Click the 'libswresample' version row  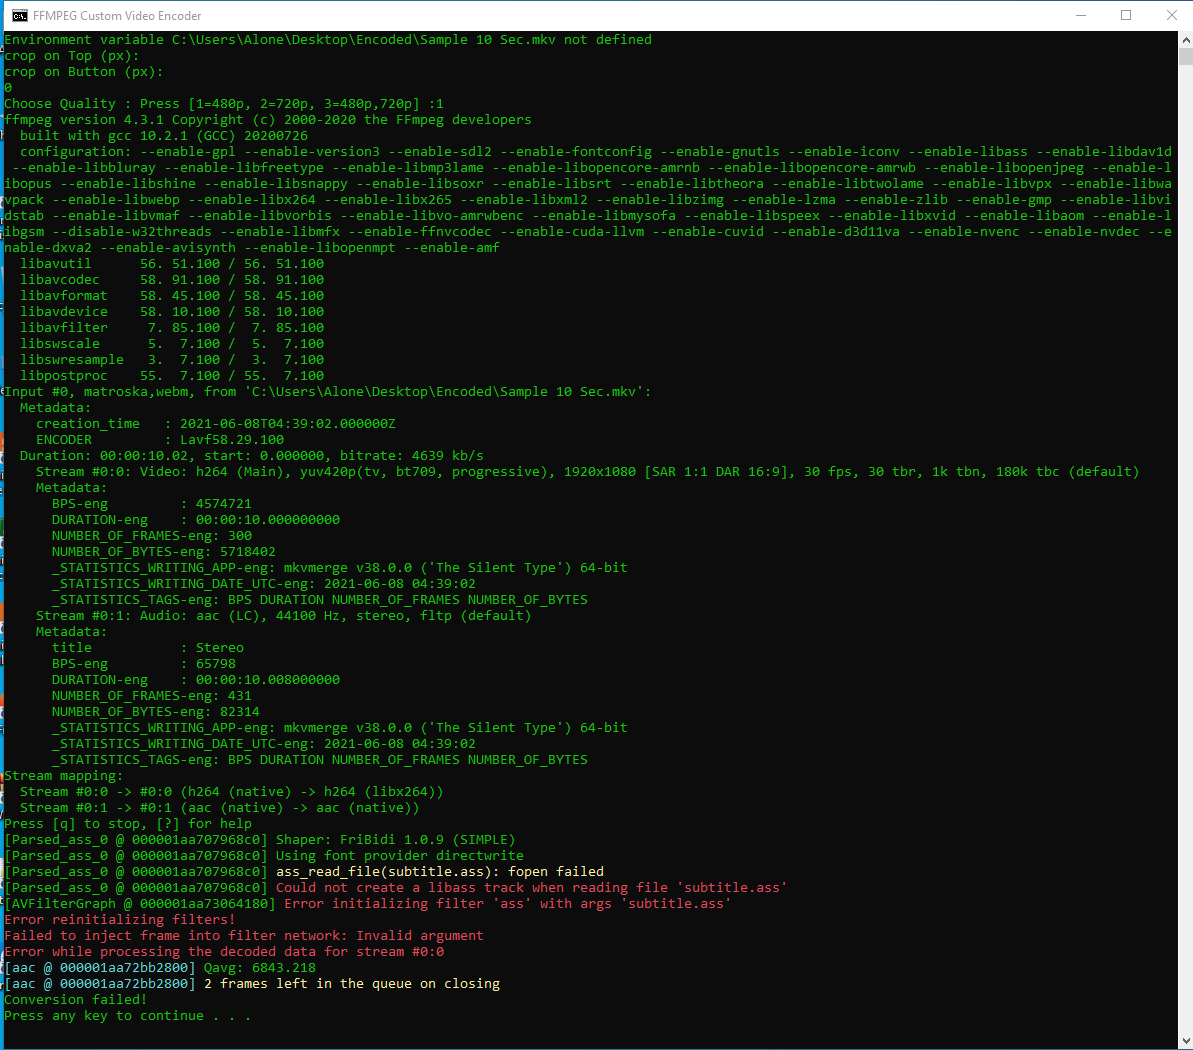172,359
